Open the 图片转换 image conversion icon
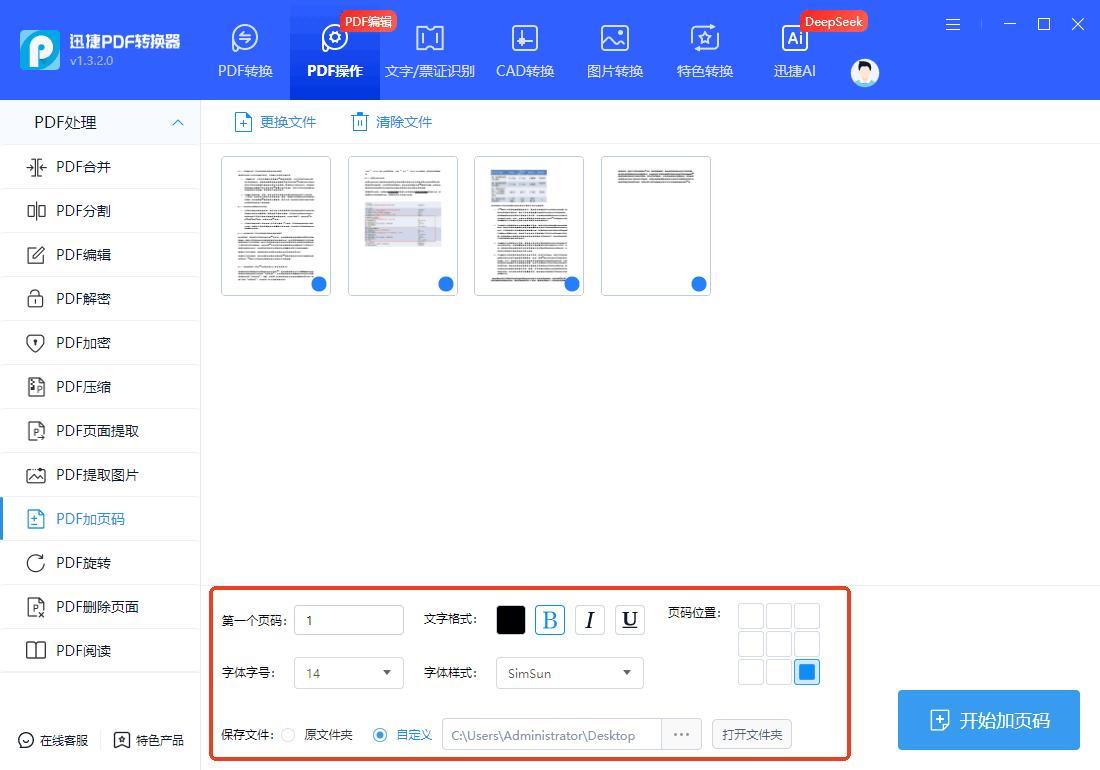The width and height of the screenshot is (1100, 770). tap(615, 39)
